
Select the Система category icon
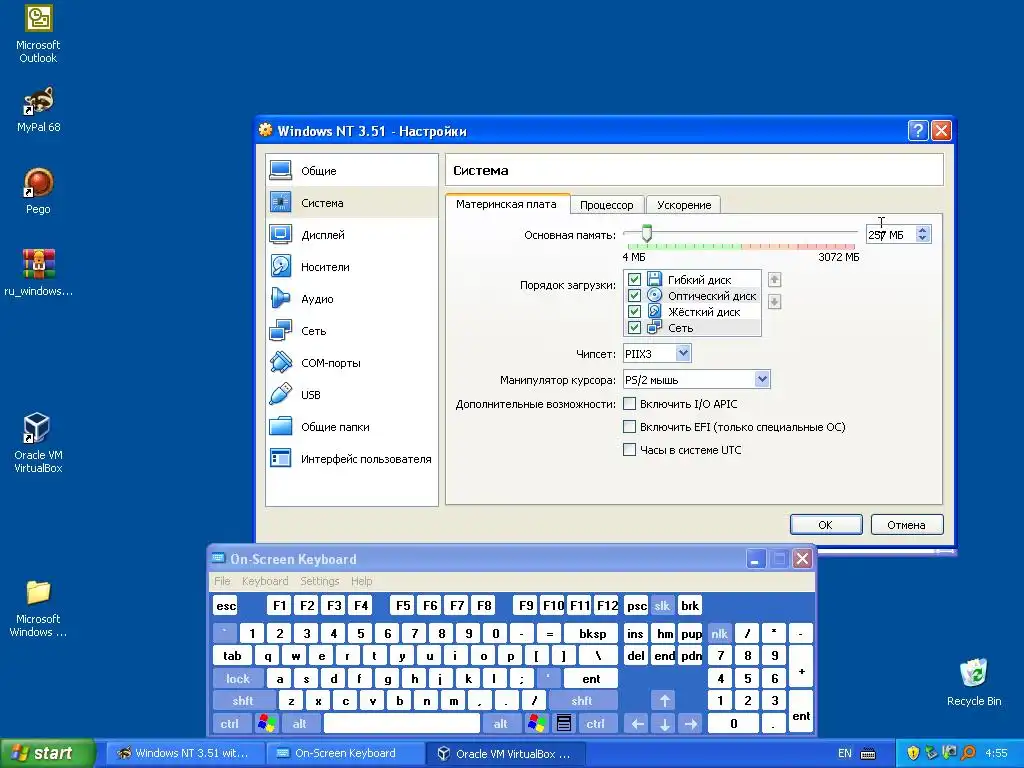click(x=281, y=202)
